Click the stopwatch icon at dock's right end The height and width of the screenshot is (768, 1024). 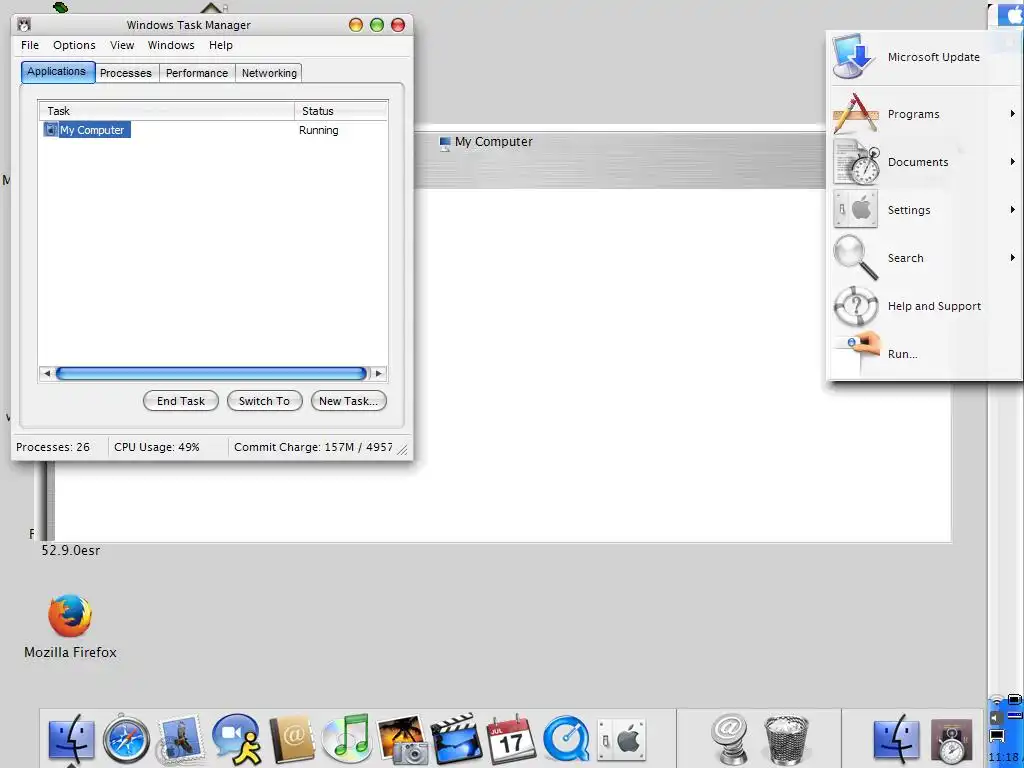click(x=952, y=741)
